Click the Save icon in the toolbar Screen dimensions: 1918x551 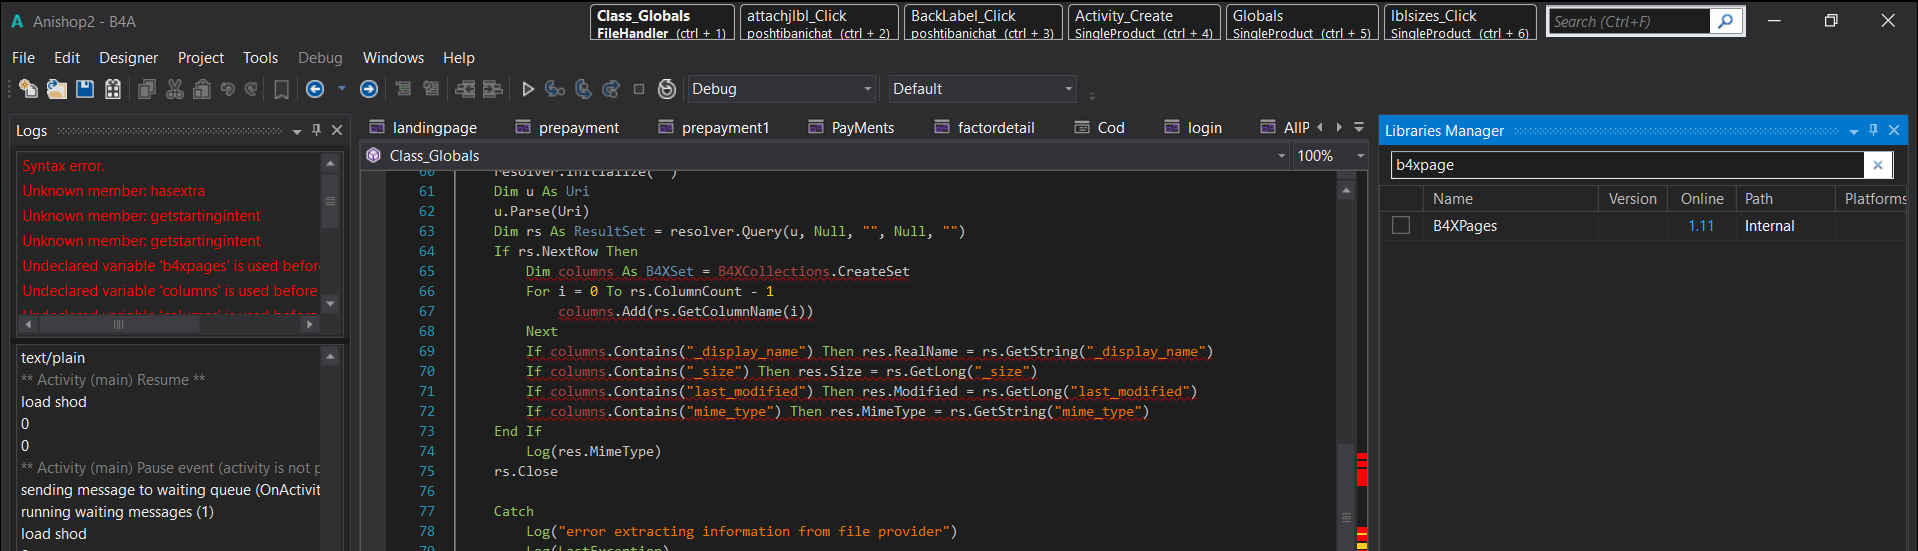[x=85, y=89]
